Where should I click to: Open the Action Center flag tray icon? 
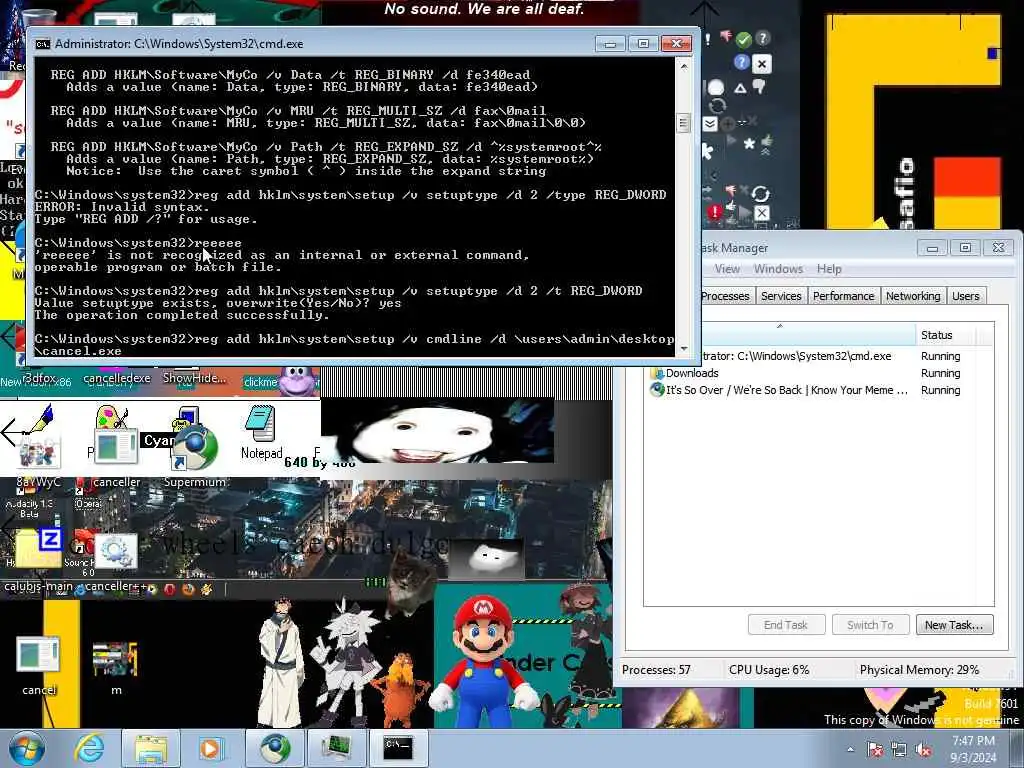874,749
